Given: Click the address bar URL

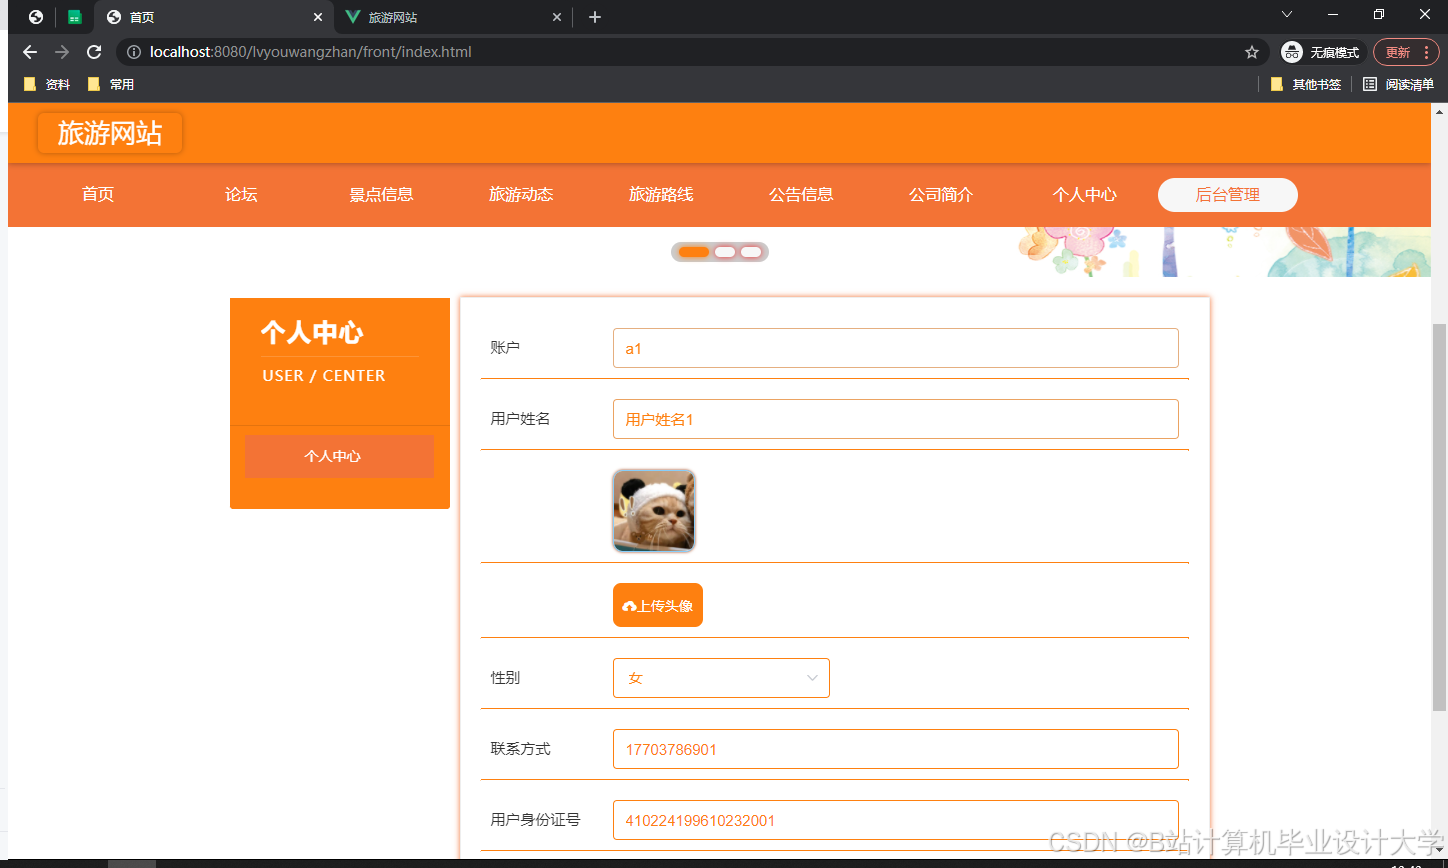Looking at the screenshot, I should click(x=311, y=52).
